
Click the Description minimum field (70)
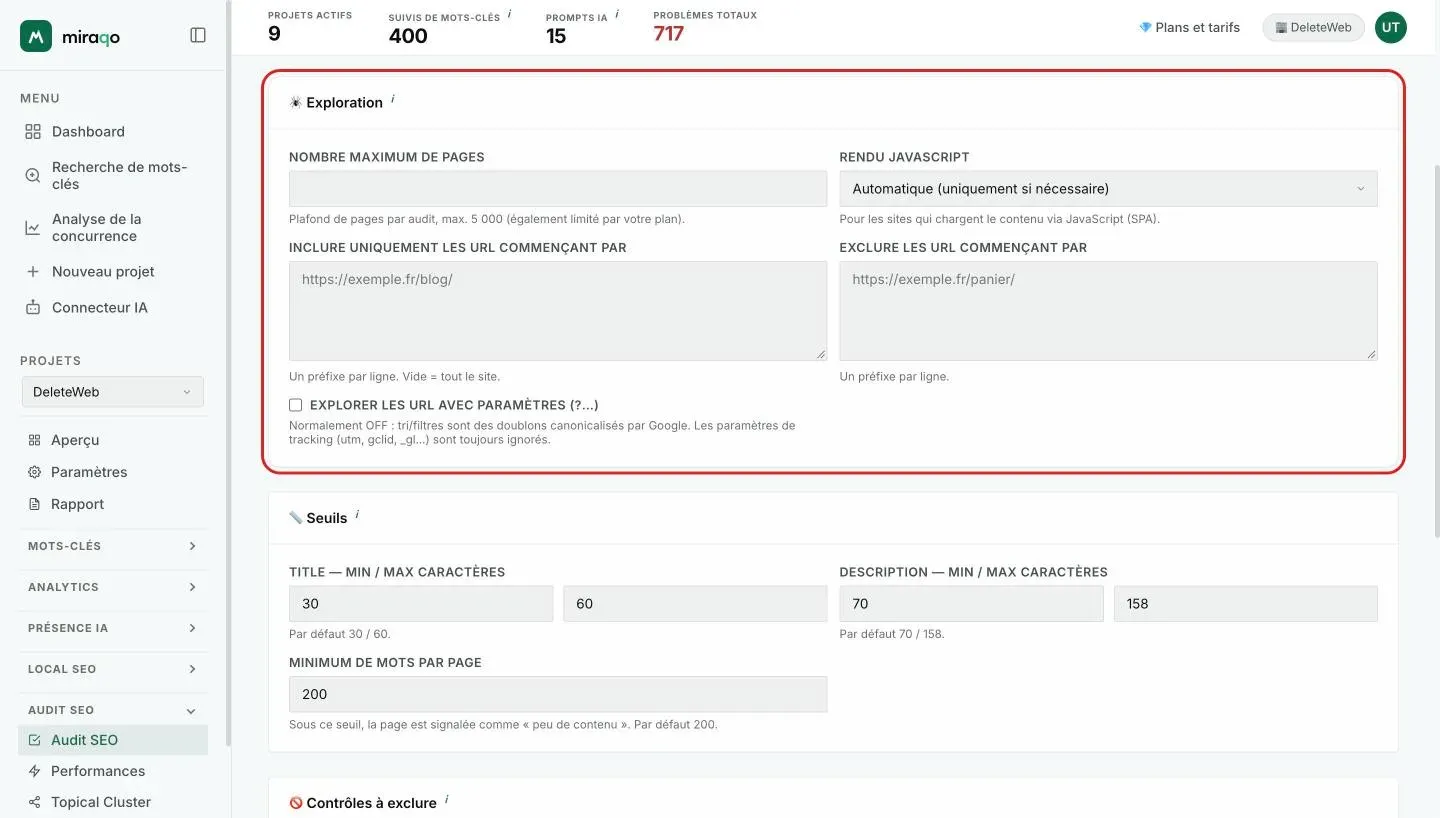[x=971, y=604]
